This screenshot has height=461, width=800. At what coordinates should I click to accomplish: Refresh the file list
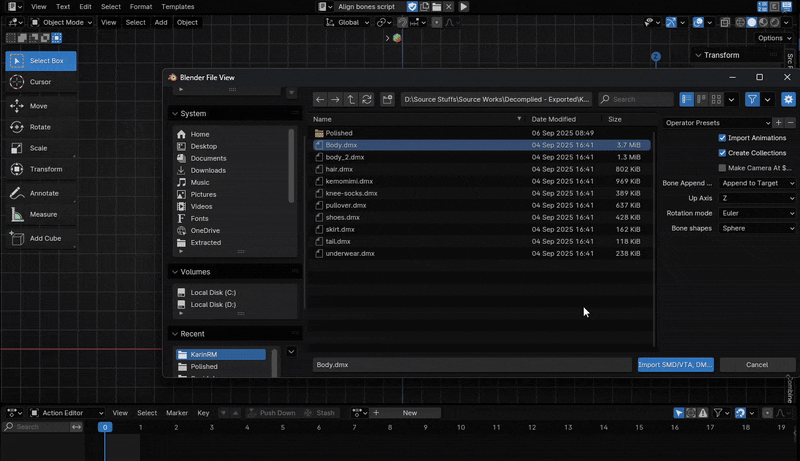tap(367, 99)
